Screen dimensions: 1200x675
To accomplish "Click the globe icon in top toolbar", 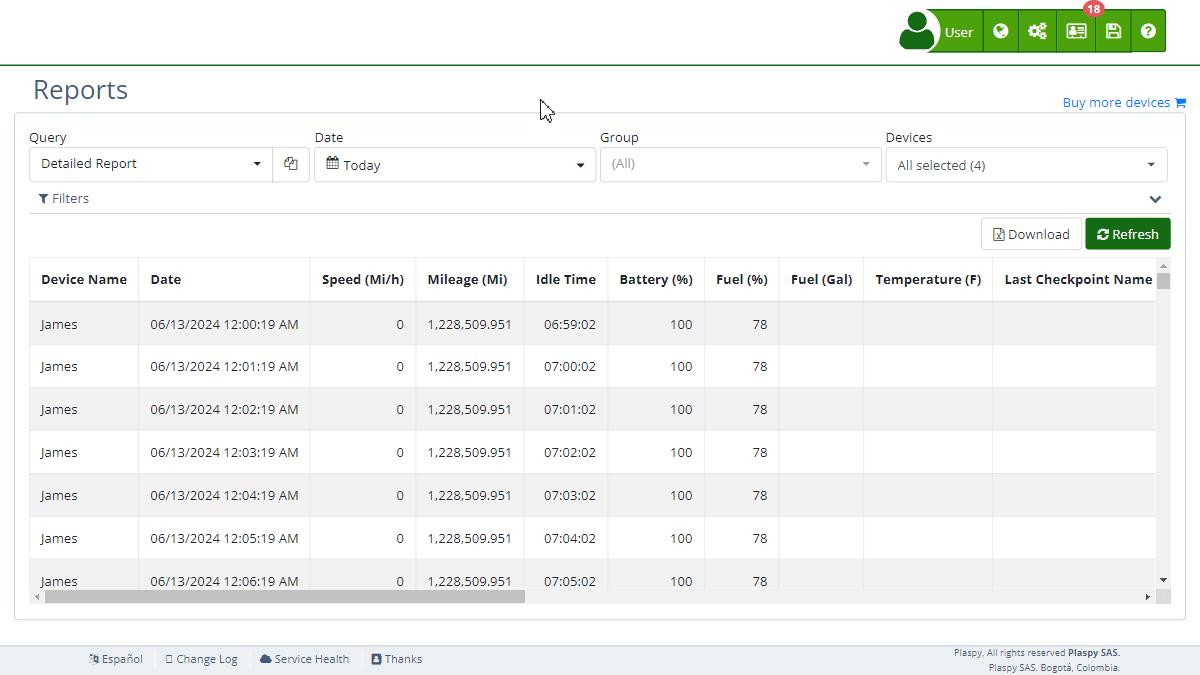I will pos(1000,32).
